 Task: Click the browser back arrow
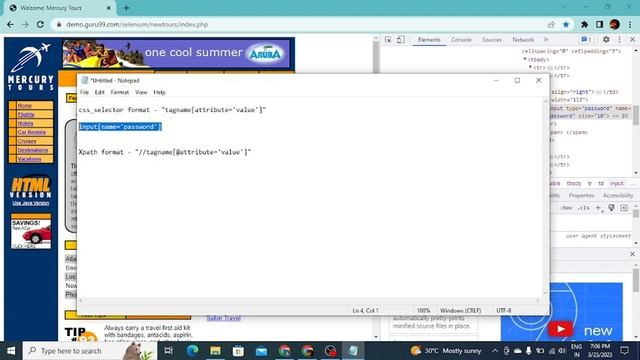tap(10, 24)
